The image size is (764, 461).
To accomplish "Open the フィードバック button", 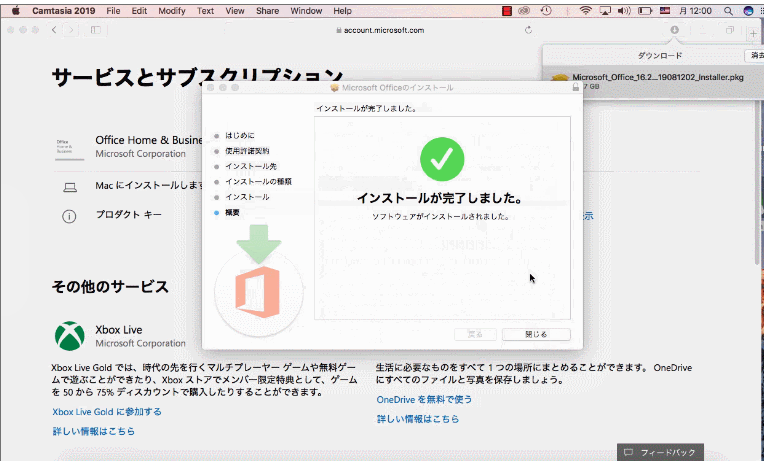I will click(660, 452).
